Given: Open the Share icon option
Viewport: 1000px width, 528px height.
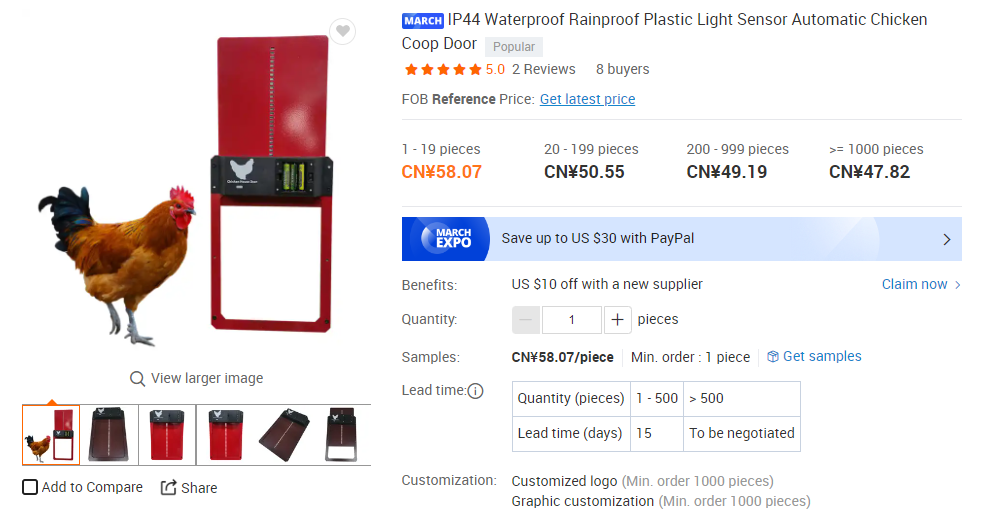Looking at the screenshot, I should click(168, 488).
